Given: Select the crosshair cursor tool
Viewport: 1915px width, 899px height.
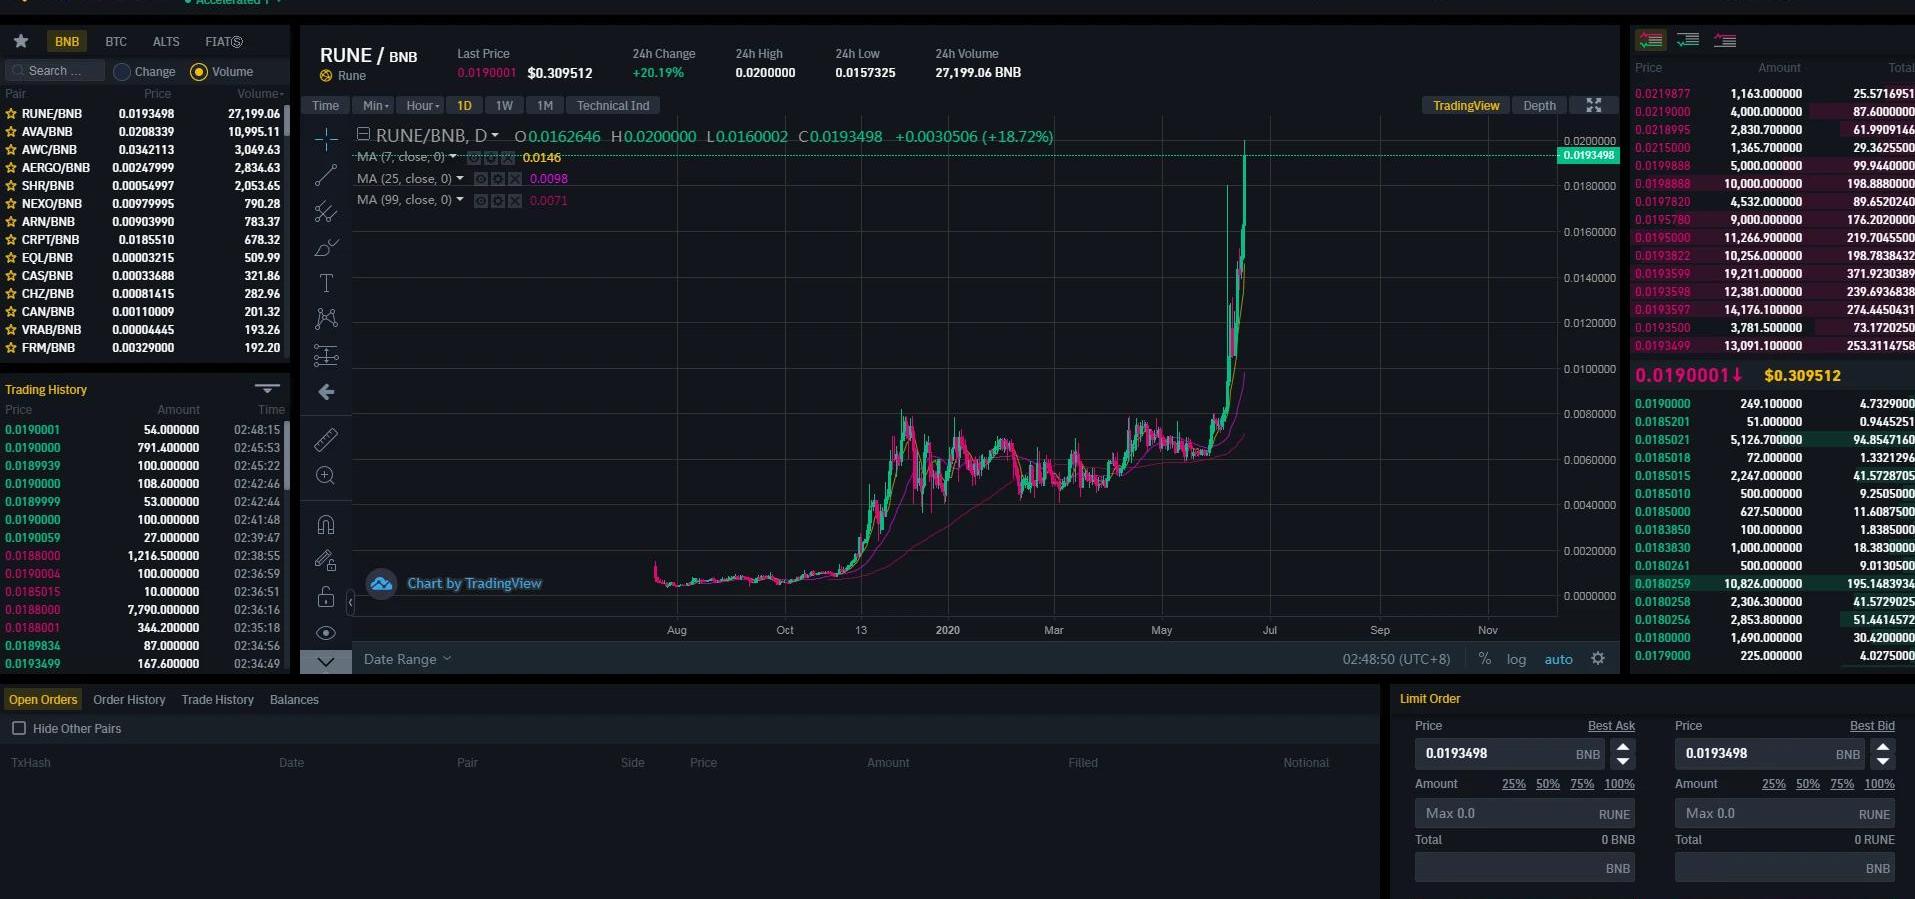Looking at the screenshot, I should click(326, 138).
